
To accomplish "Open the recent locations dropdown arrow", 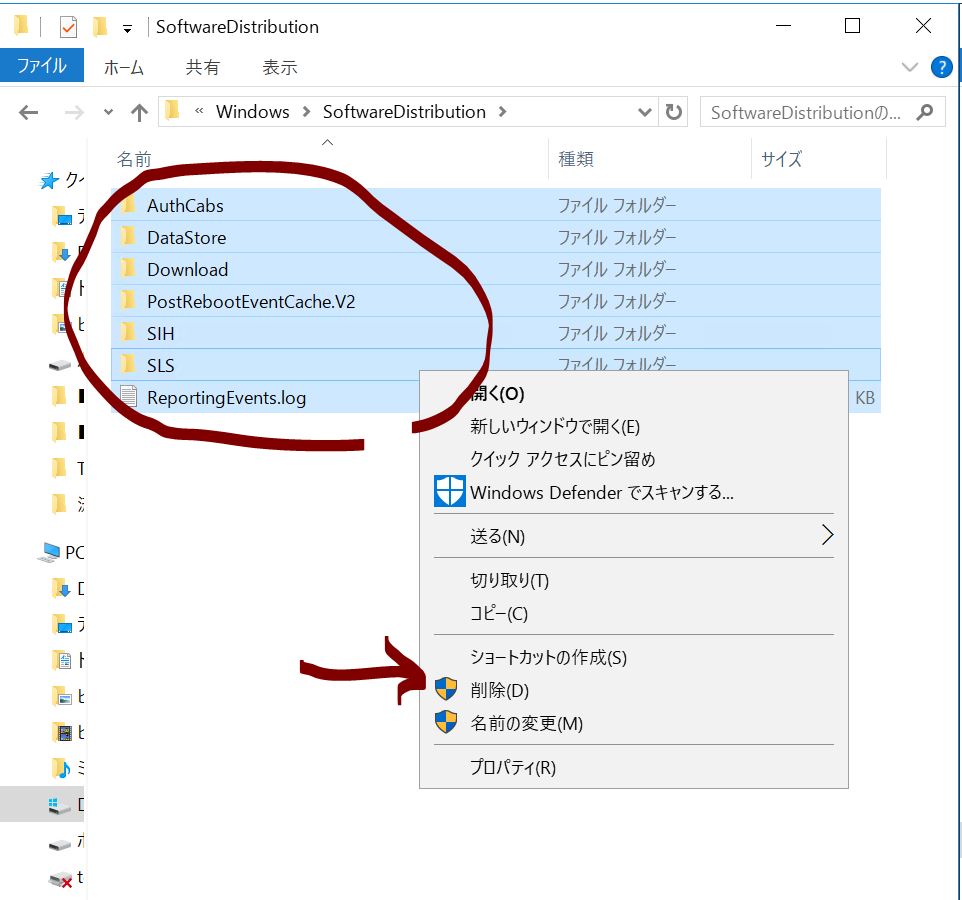I will pyautogui.click(x=108, y=113).
